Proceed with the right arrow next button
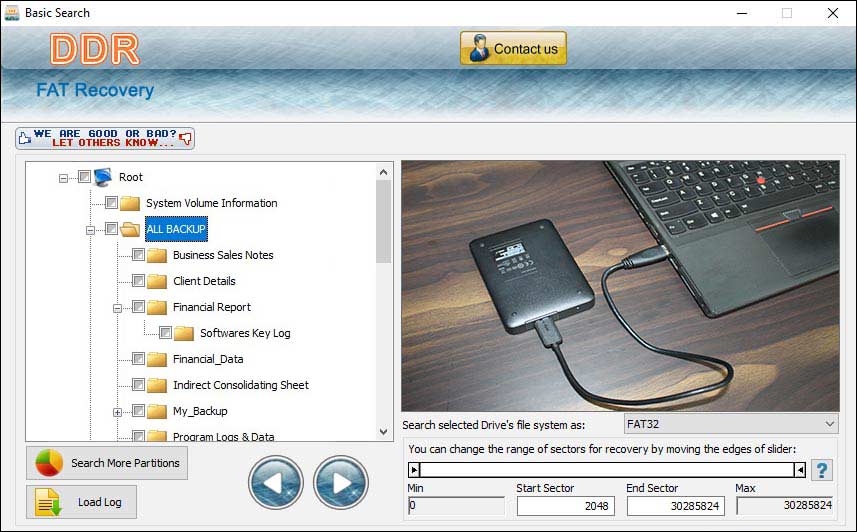This screenshot has height=532, width=857. tap(341, 482)
